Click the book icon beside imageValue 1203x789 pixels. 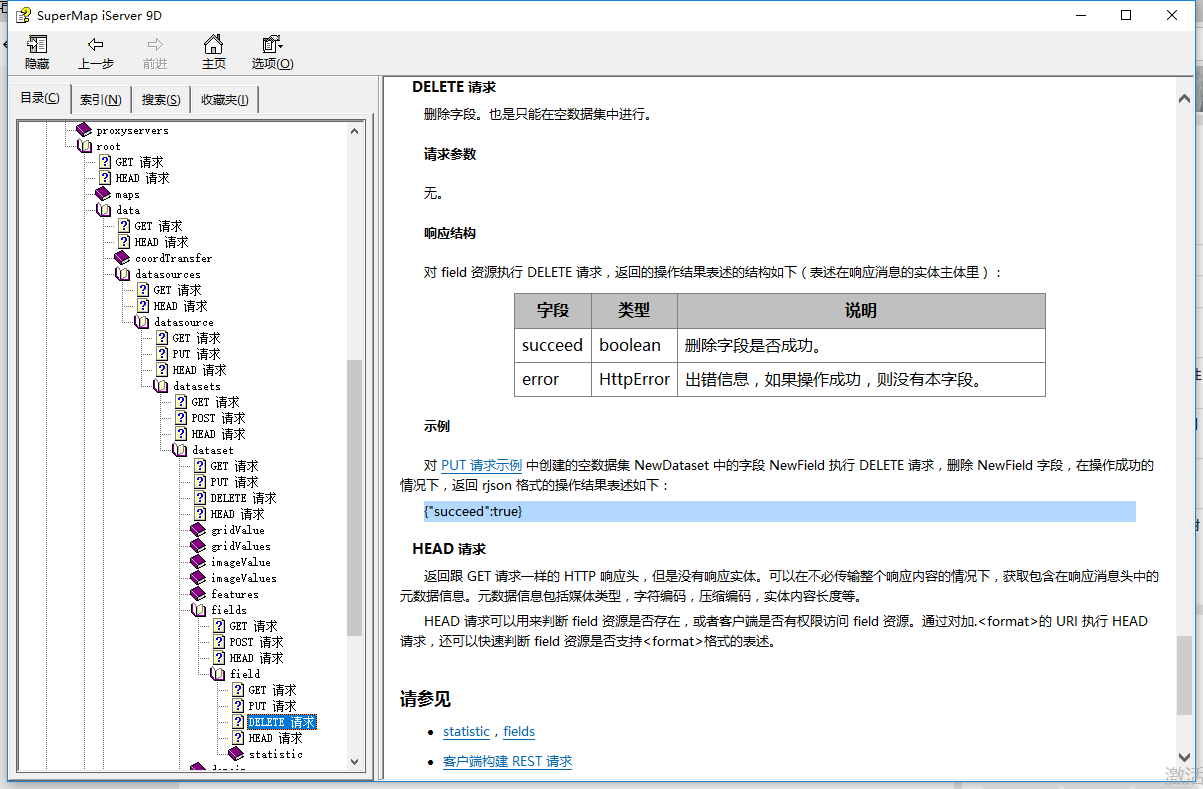click(198, 562)
